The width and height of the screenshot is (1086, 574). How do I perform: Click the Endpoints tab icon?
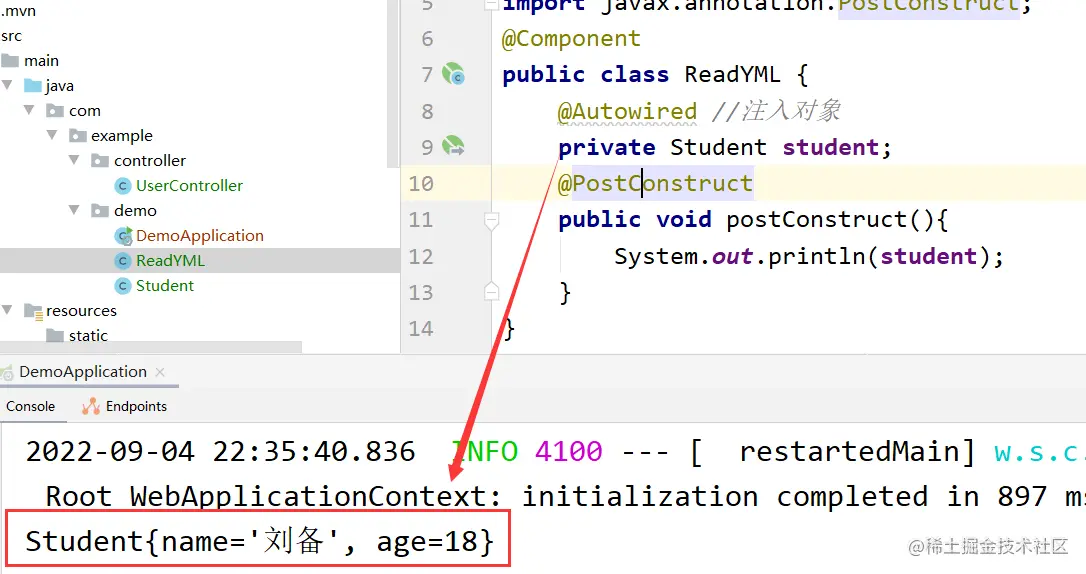tap(91, 406)
